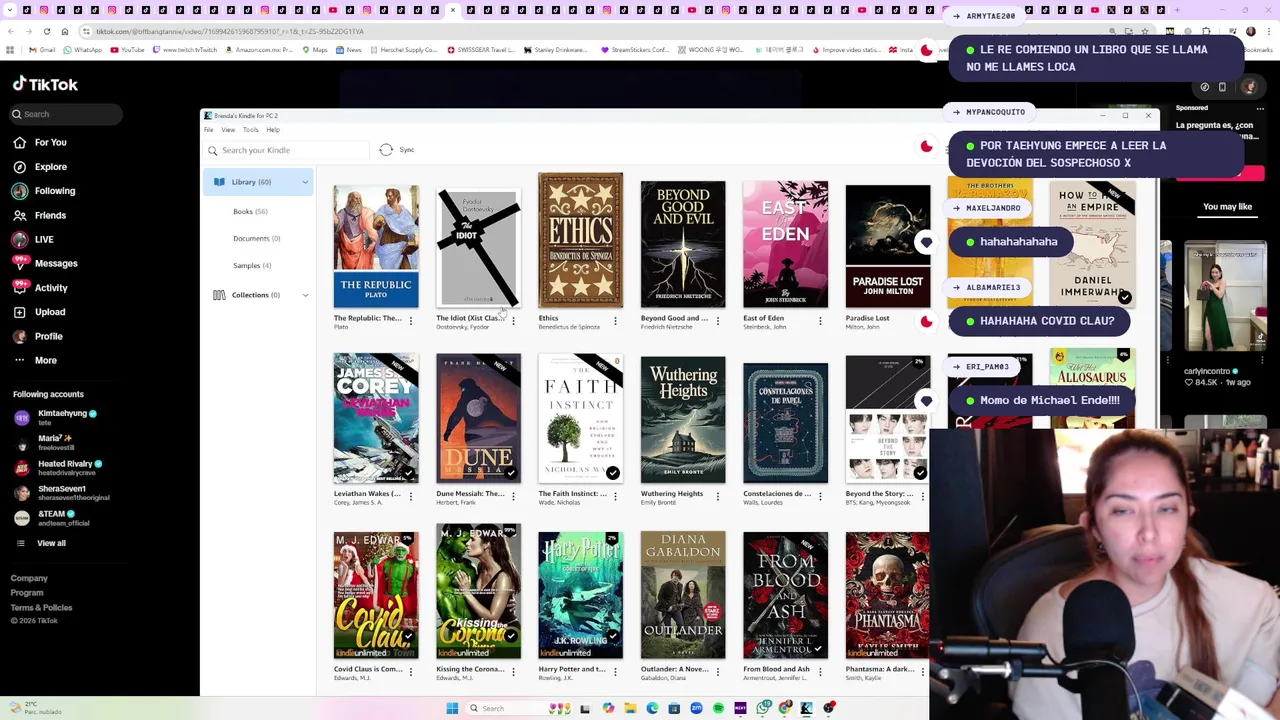Open TikTok For You feed icon

click(19, 143)
